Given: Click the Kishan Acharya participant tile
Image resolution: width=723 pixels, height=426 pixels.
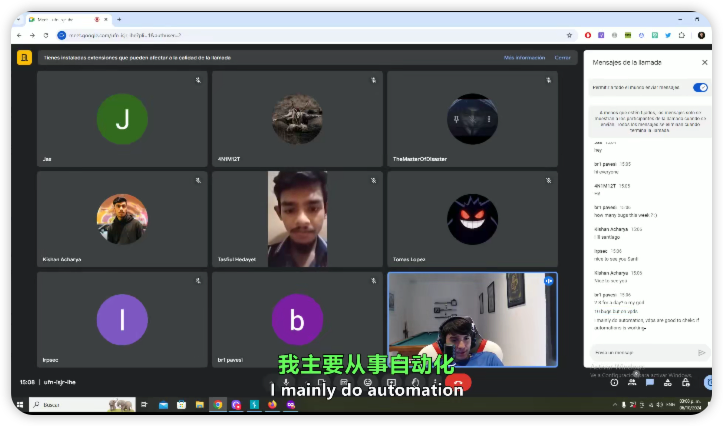Looking at the screenshot, I should point(122,218).
